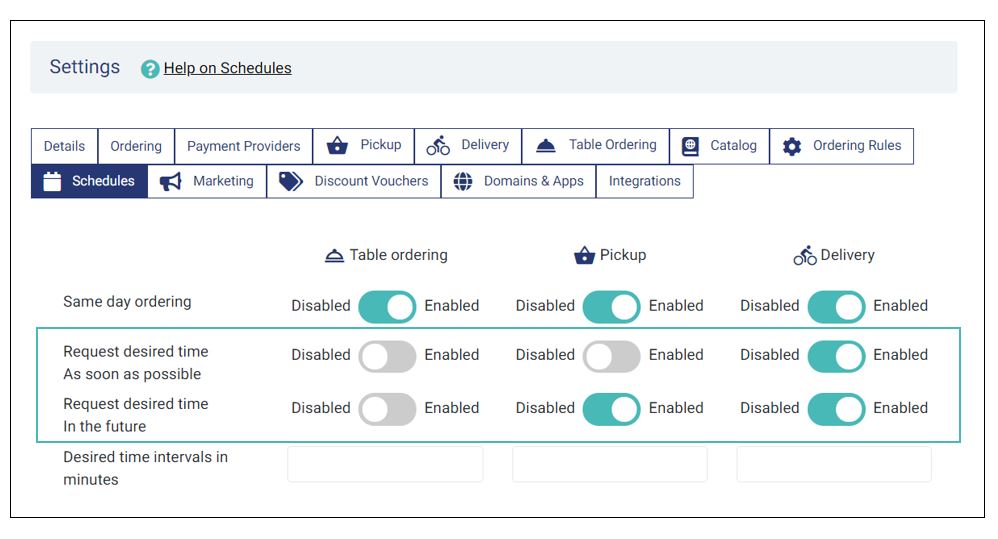The width and height of the screenshot is (998, 539).
Task: Open the Integrations tab
Action: (644, 181)
